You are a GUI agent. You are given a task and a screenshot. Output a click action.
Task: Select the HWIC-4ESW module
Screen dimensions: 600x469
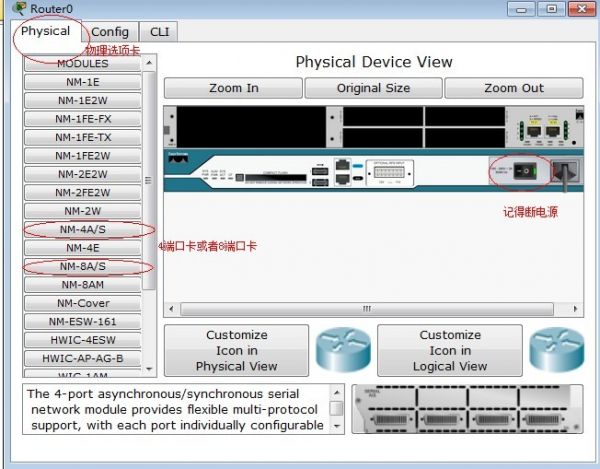pyautogui.click(x=83, y=340)
